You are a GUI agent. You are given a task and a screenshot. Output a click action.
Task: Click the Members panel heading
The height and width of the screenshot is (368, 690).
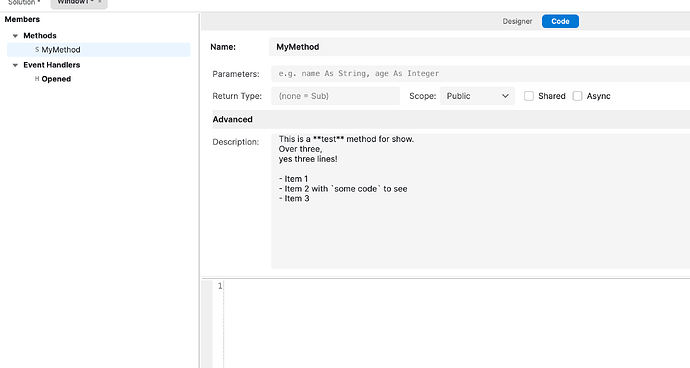(x=22, y=19)
